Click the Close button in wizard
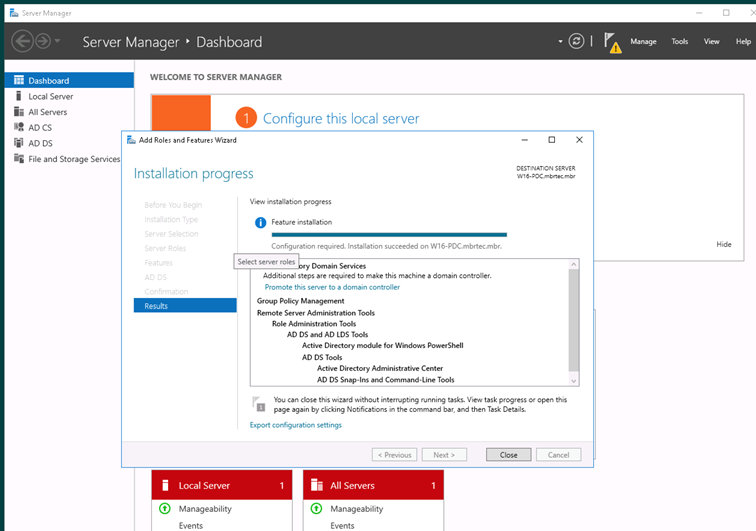 508,455
